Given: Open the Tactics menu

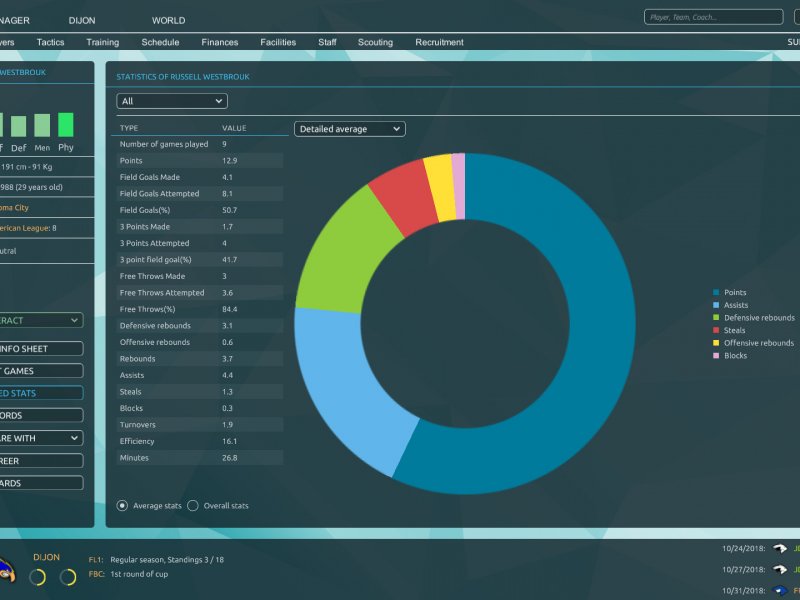Looking at the screenshot, I should tap(51, 42).
